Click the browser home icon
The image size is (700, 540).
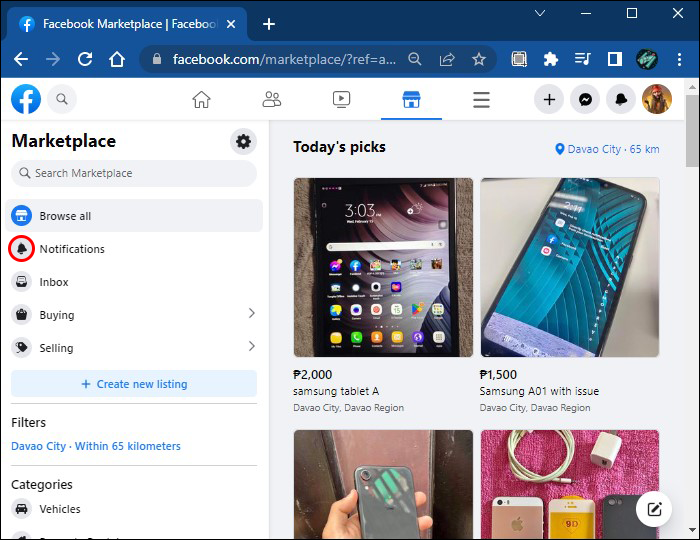pyautogui.click(x=117, y=59)
